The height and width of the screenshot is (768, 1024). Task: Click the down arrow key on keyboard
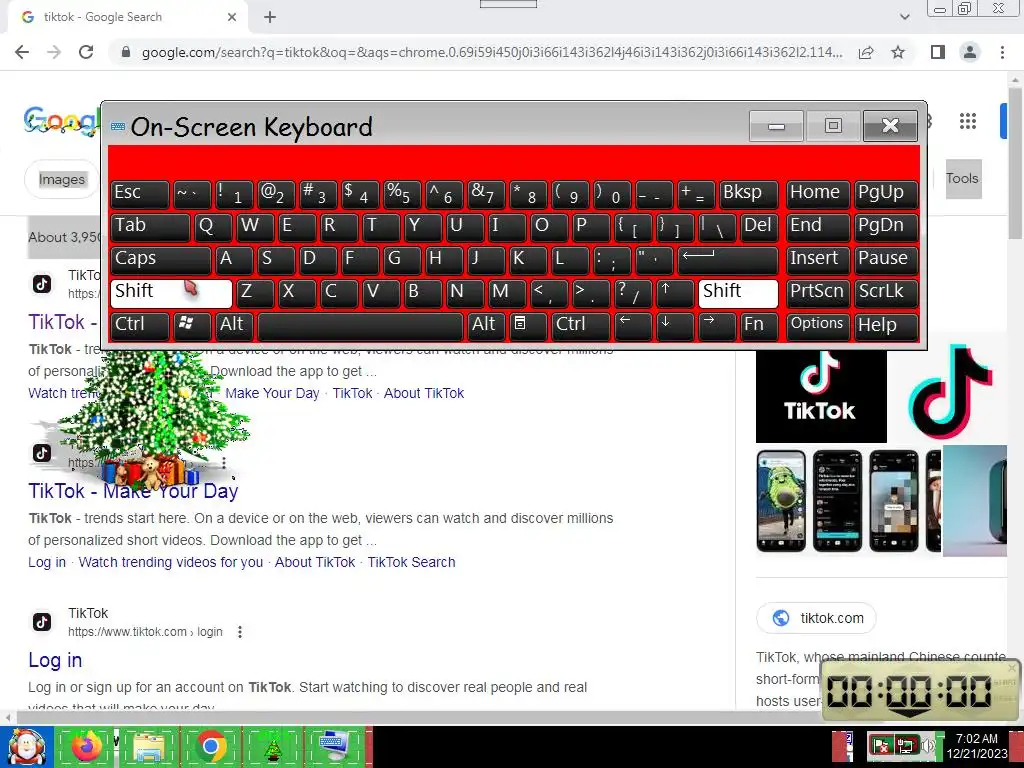coord(675,325)
